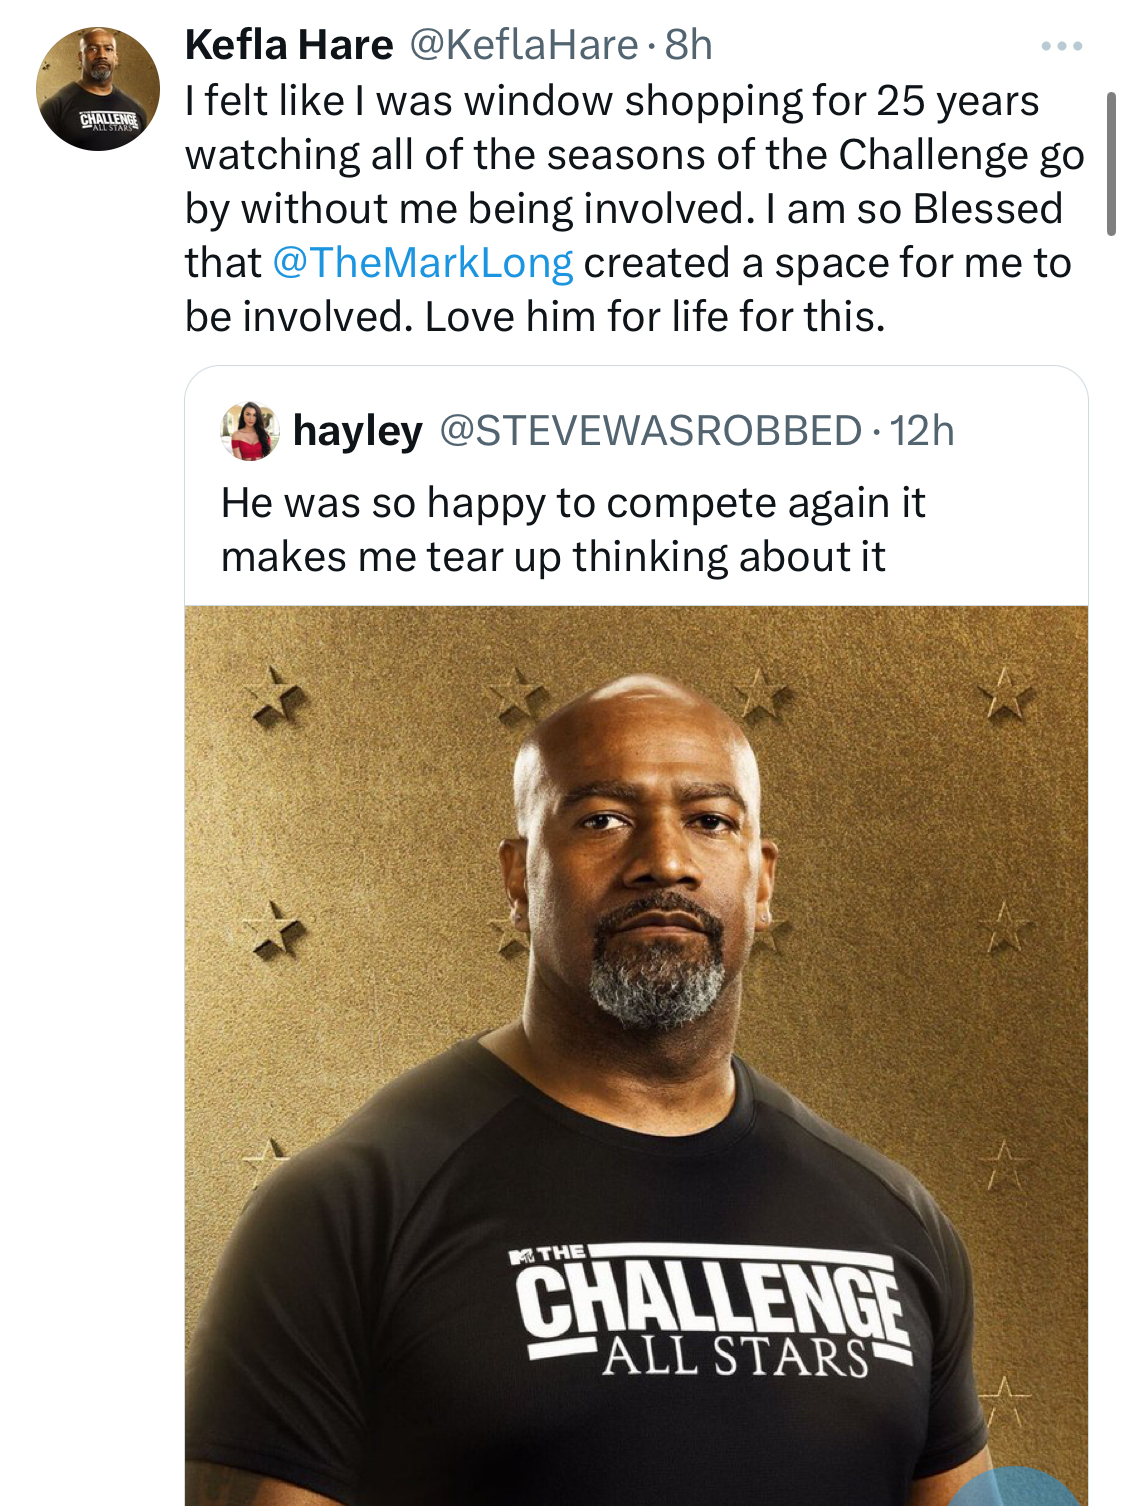The height and width of the screenshot is (1506, 1125).
Task: Open the 12h timestamp of the quoted tweet
Action: 922,431
